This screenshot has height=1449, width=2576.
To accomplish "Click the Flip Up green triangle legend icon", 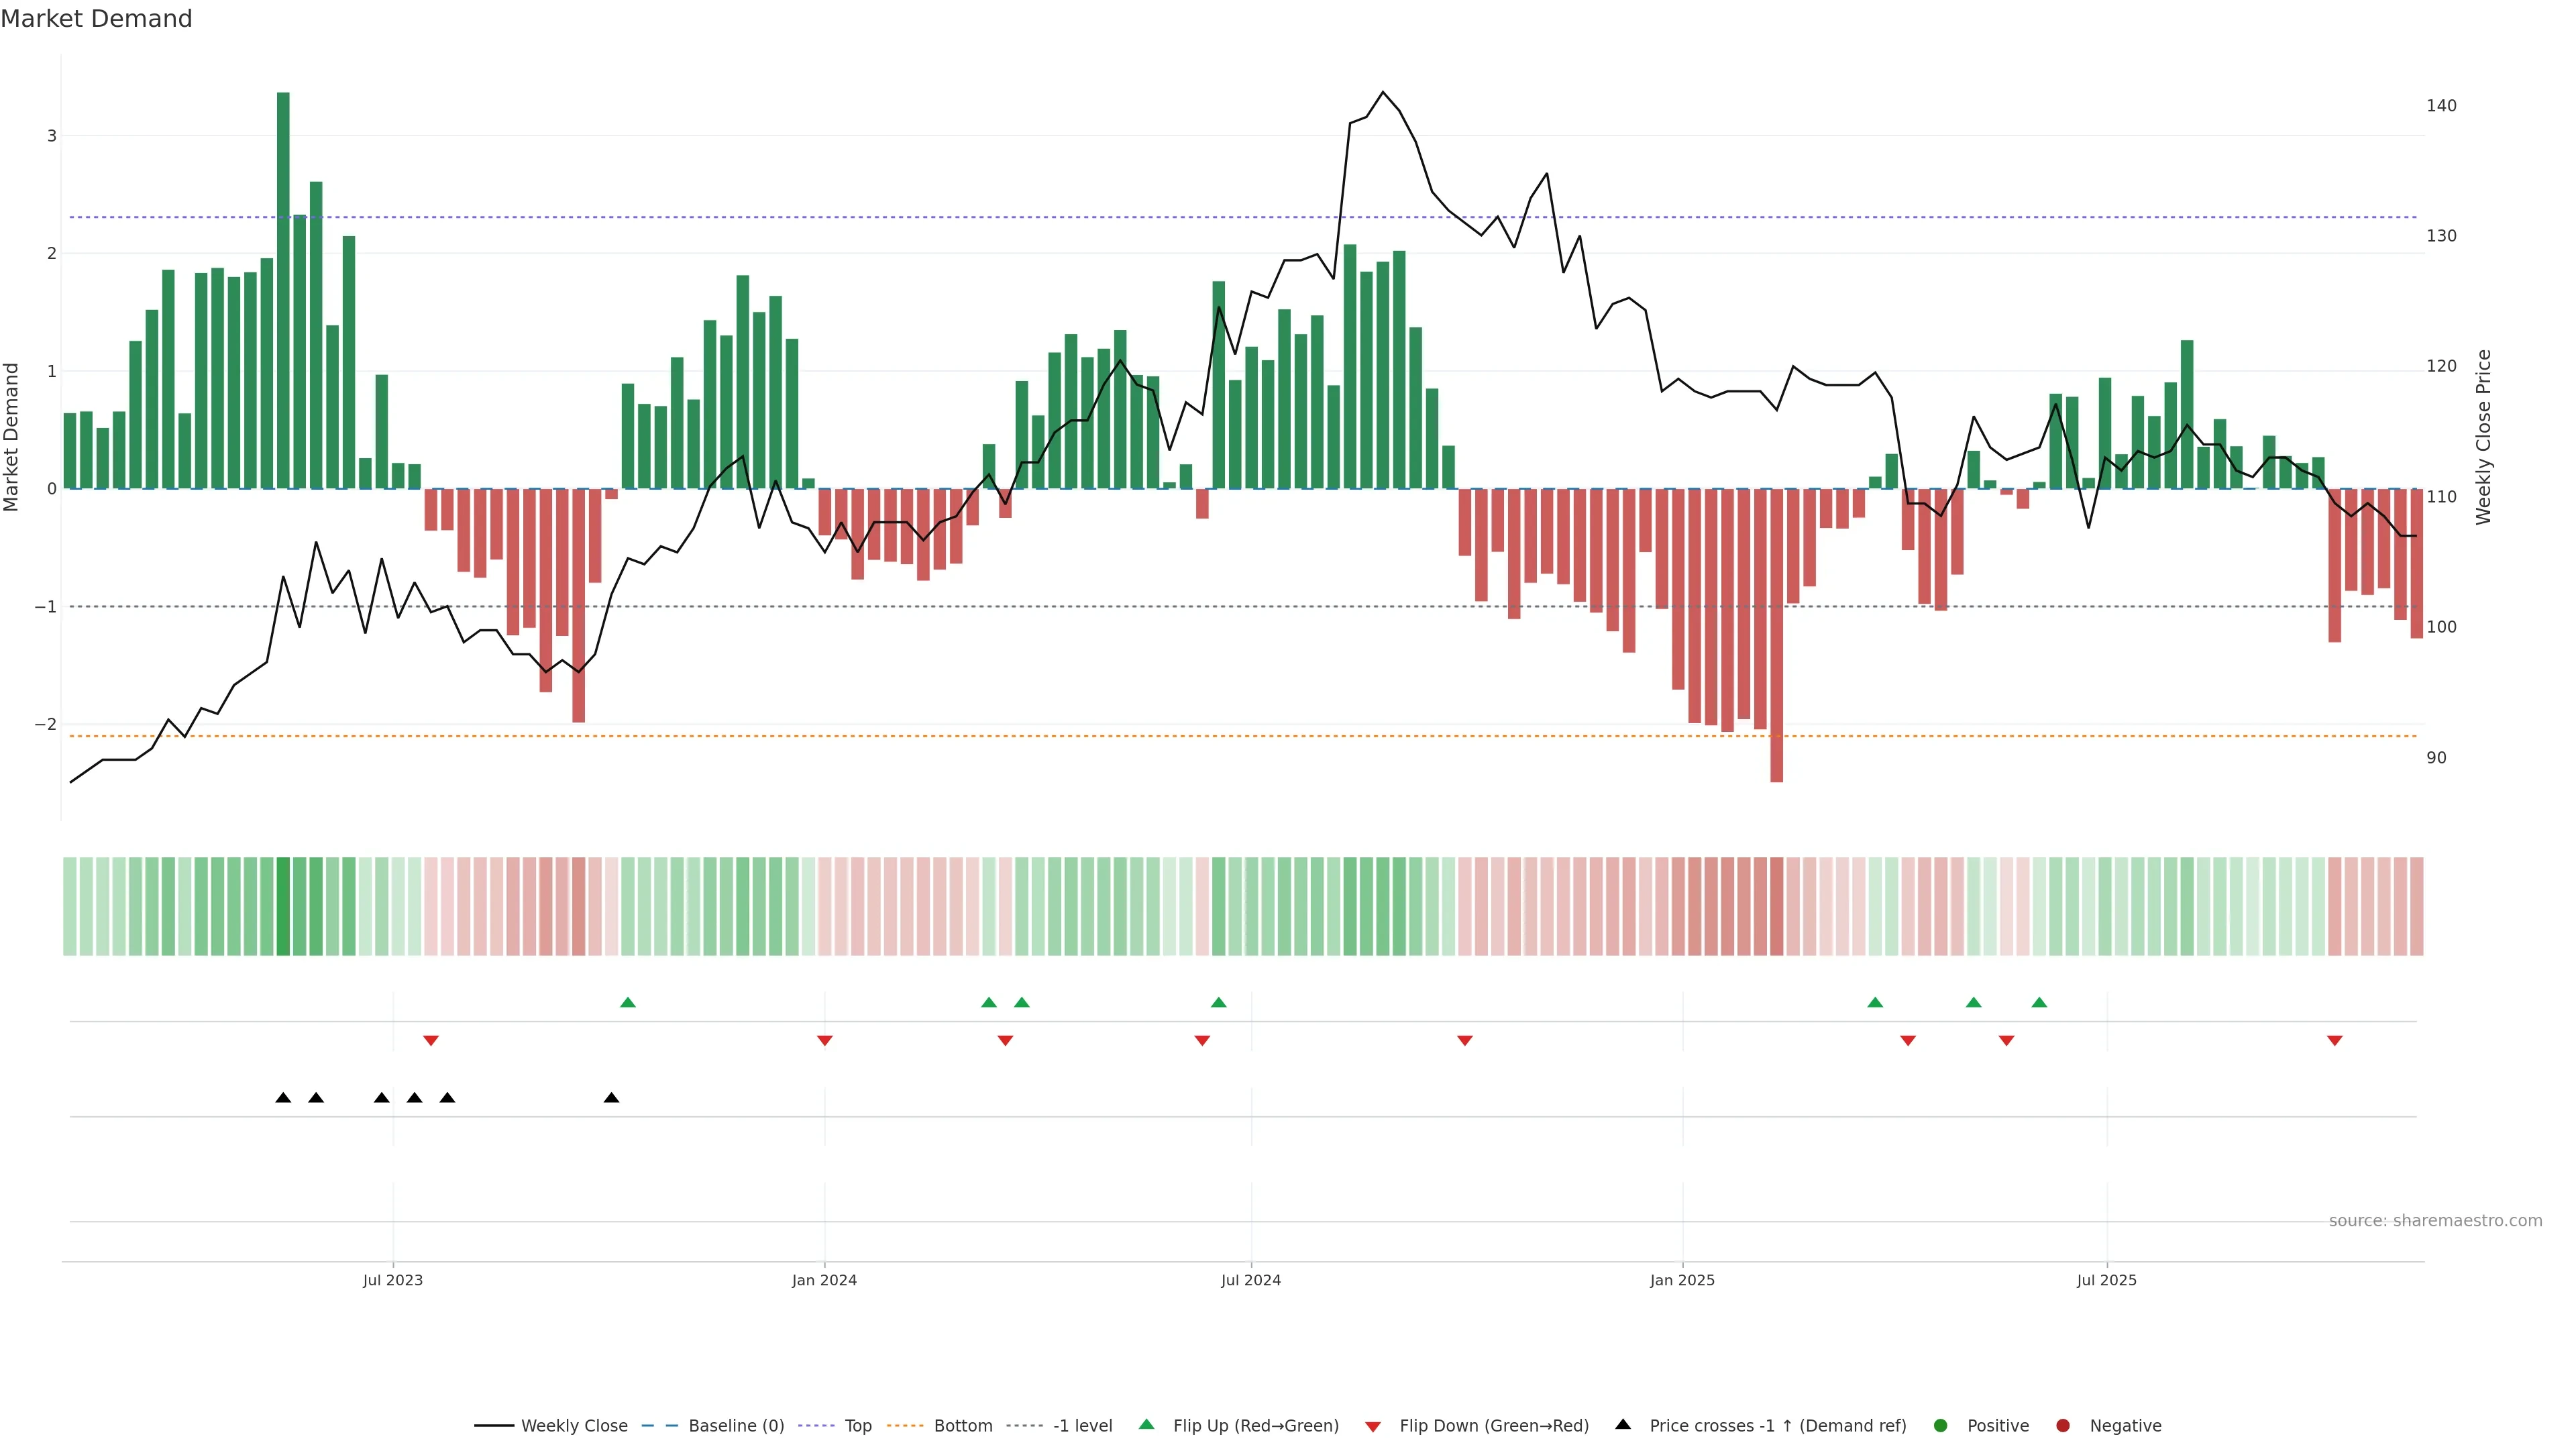I will point(1146,1425).
